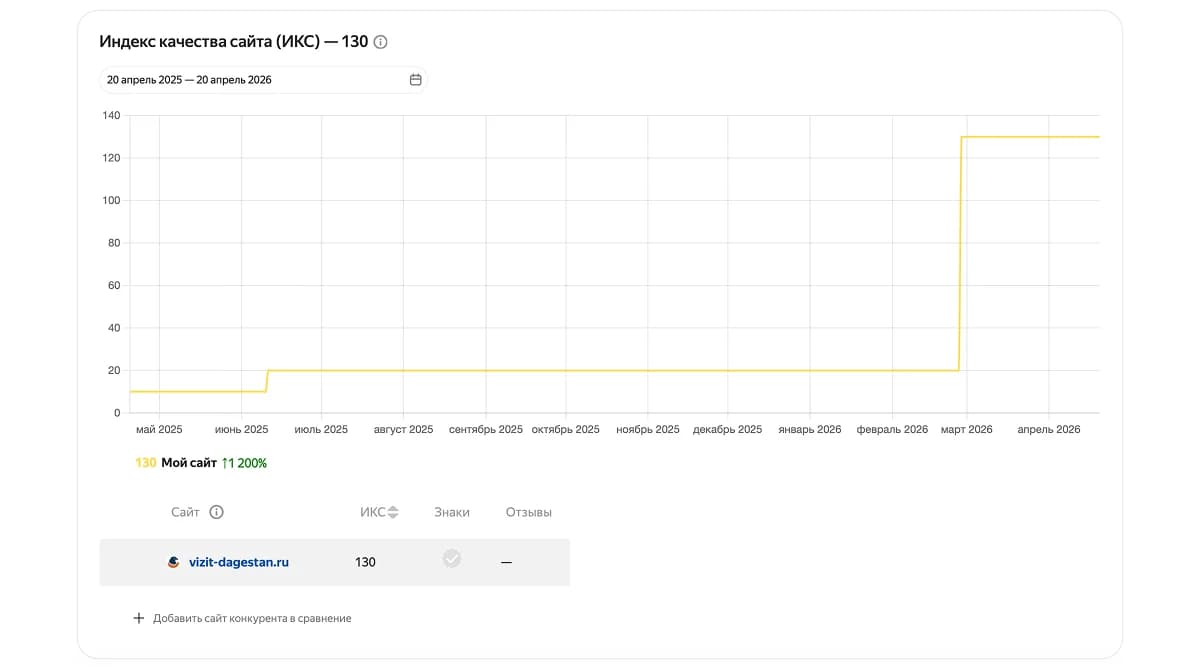Viewport: 1198px width, 669px height.
Task: Click the grey checkmark badge in Знаки column
Action: [452, 558]
